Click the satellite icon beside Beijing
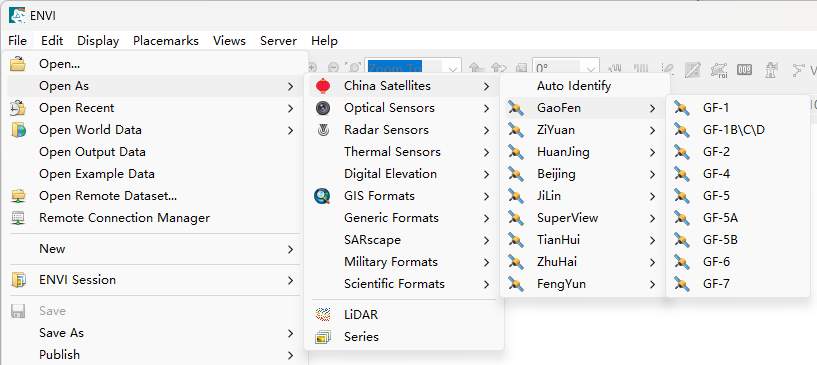The height and width of the screenshot is (365, 817). 516,174
